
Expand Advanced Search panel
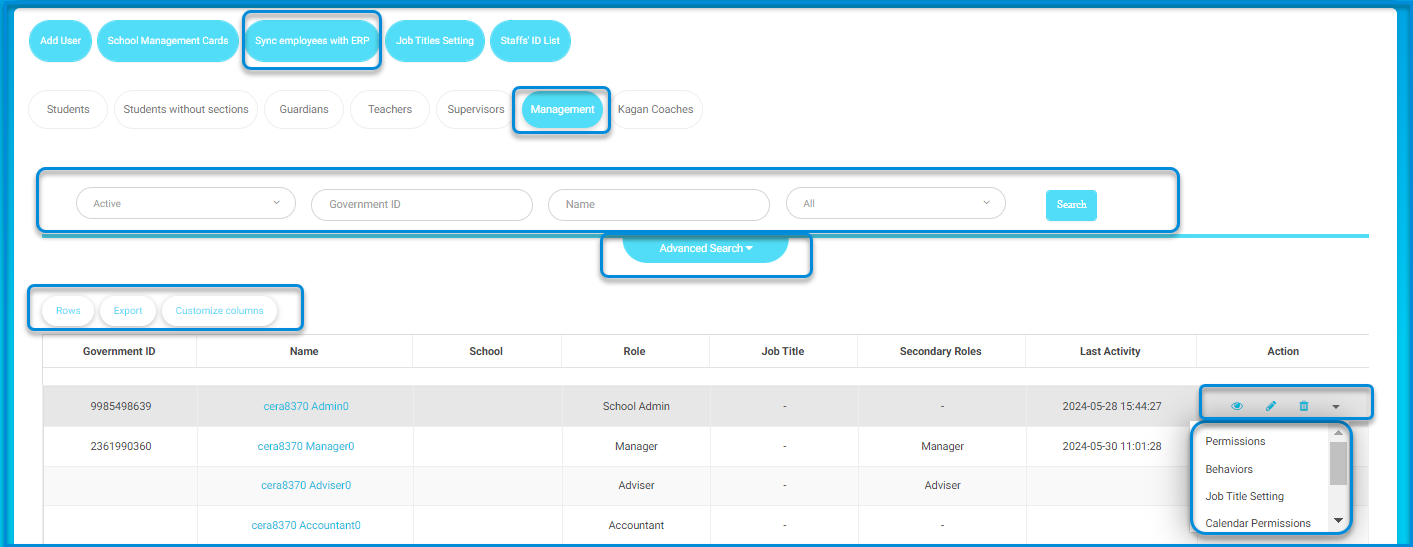tap(706, 248)
